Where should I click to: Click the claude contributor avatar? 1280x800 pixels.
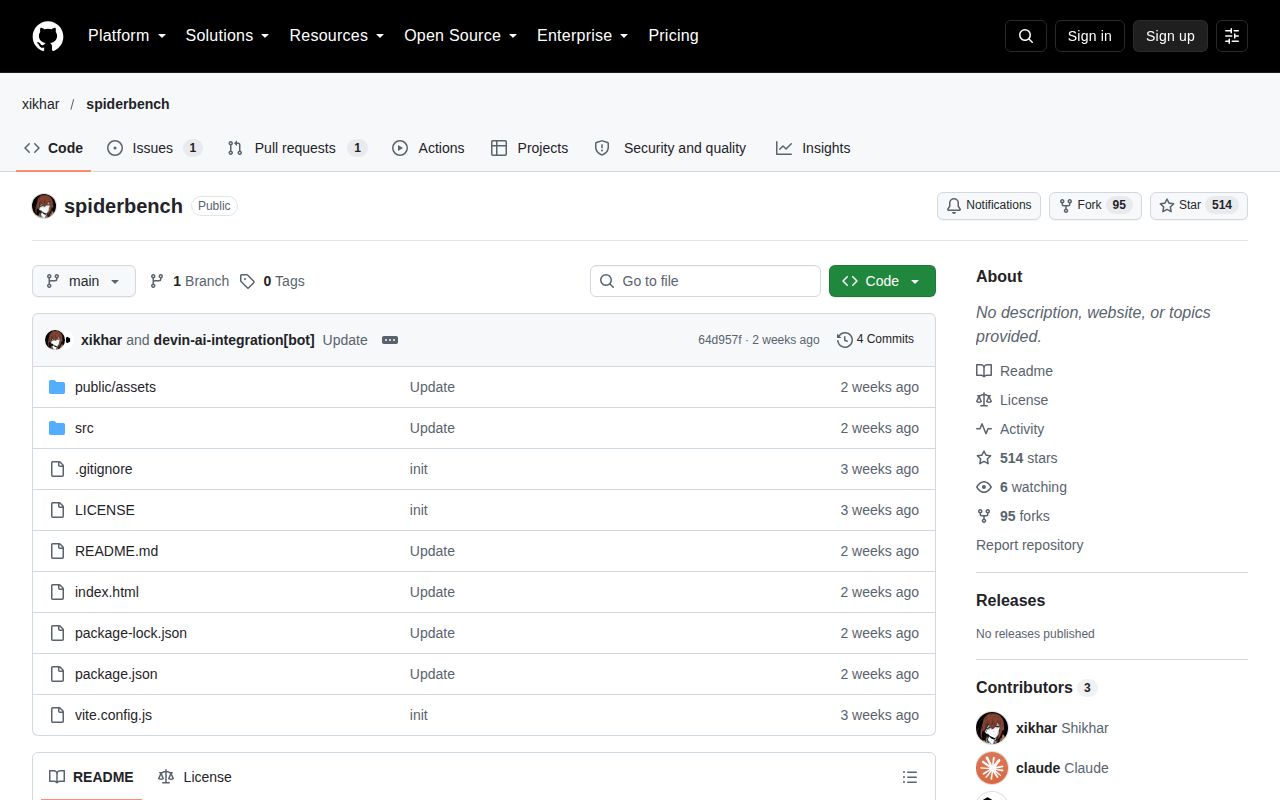(992, 768)
